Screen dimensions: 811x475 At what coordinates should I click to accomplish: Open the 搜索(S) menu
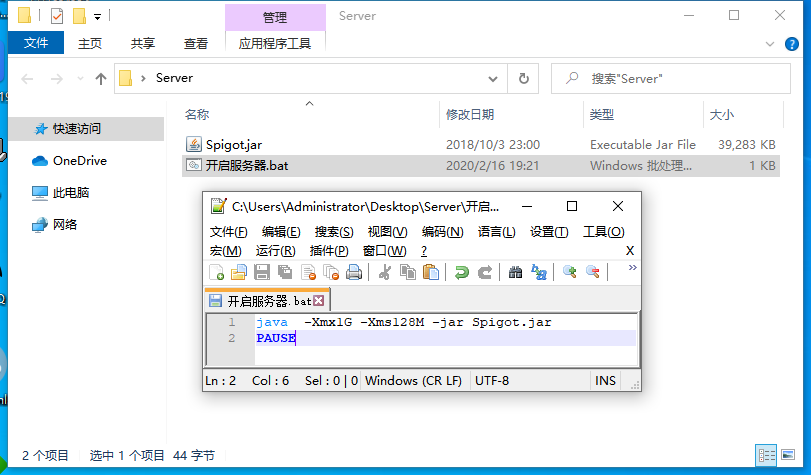334,232
